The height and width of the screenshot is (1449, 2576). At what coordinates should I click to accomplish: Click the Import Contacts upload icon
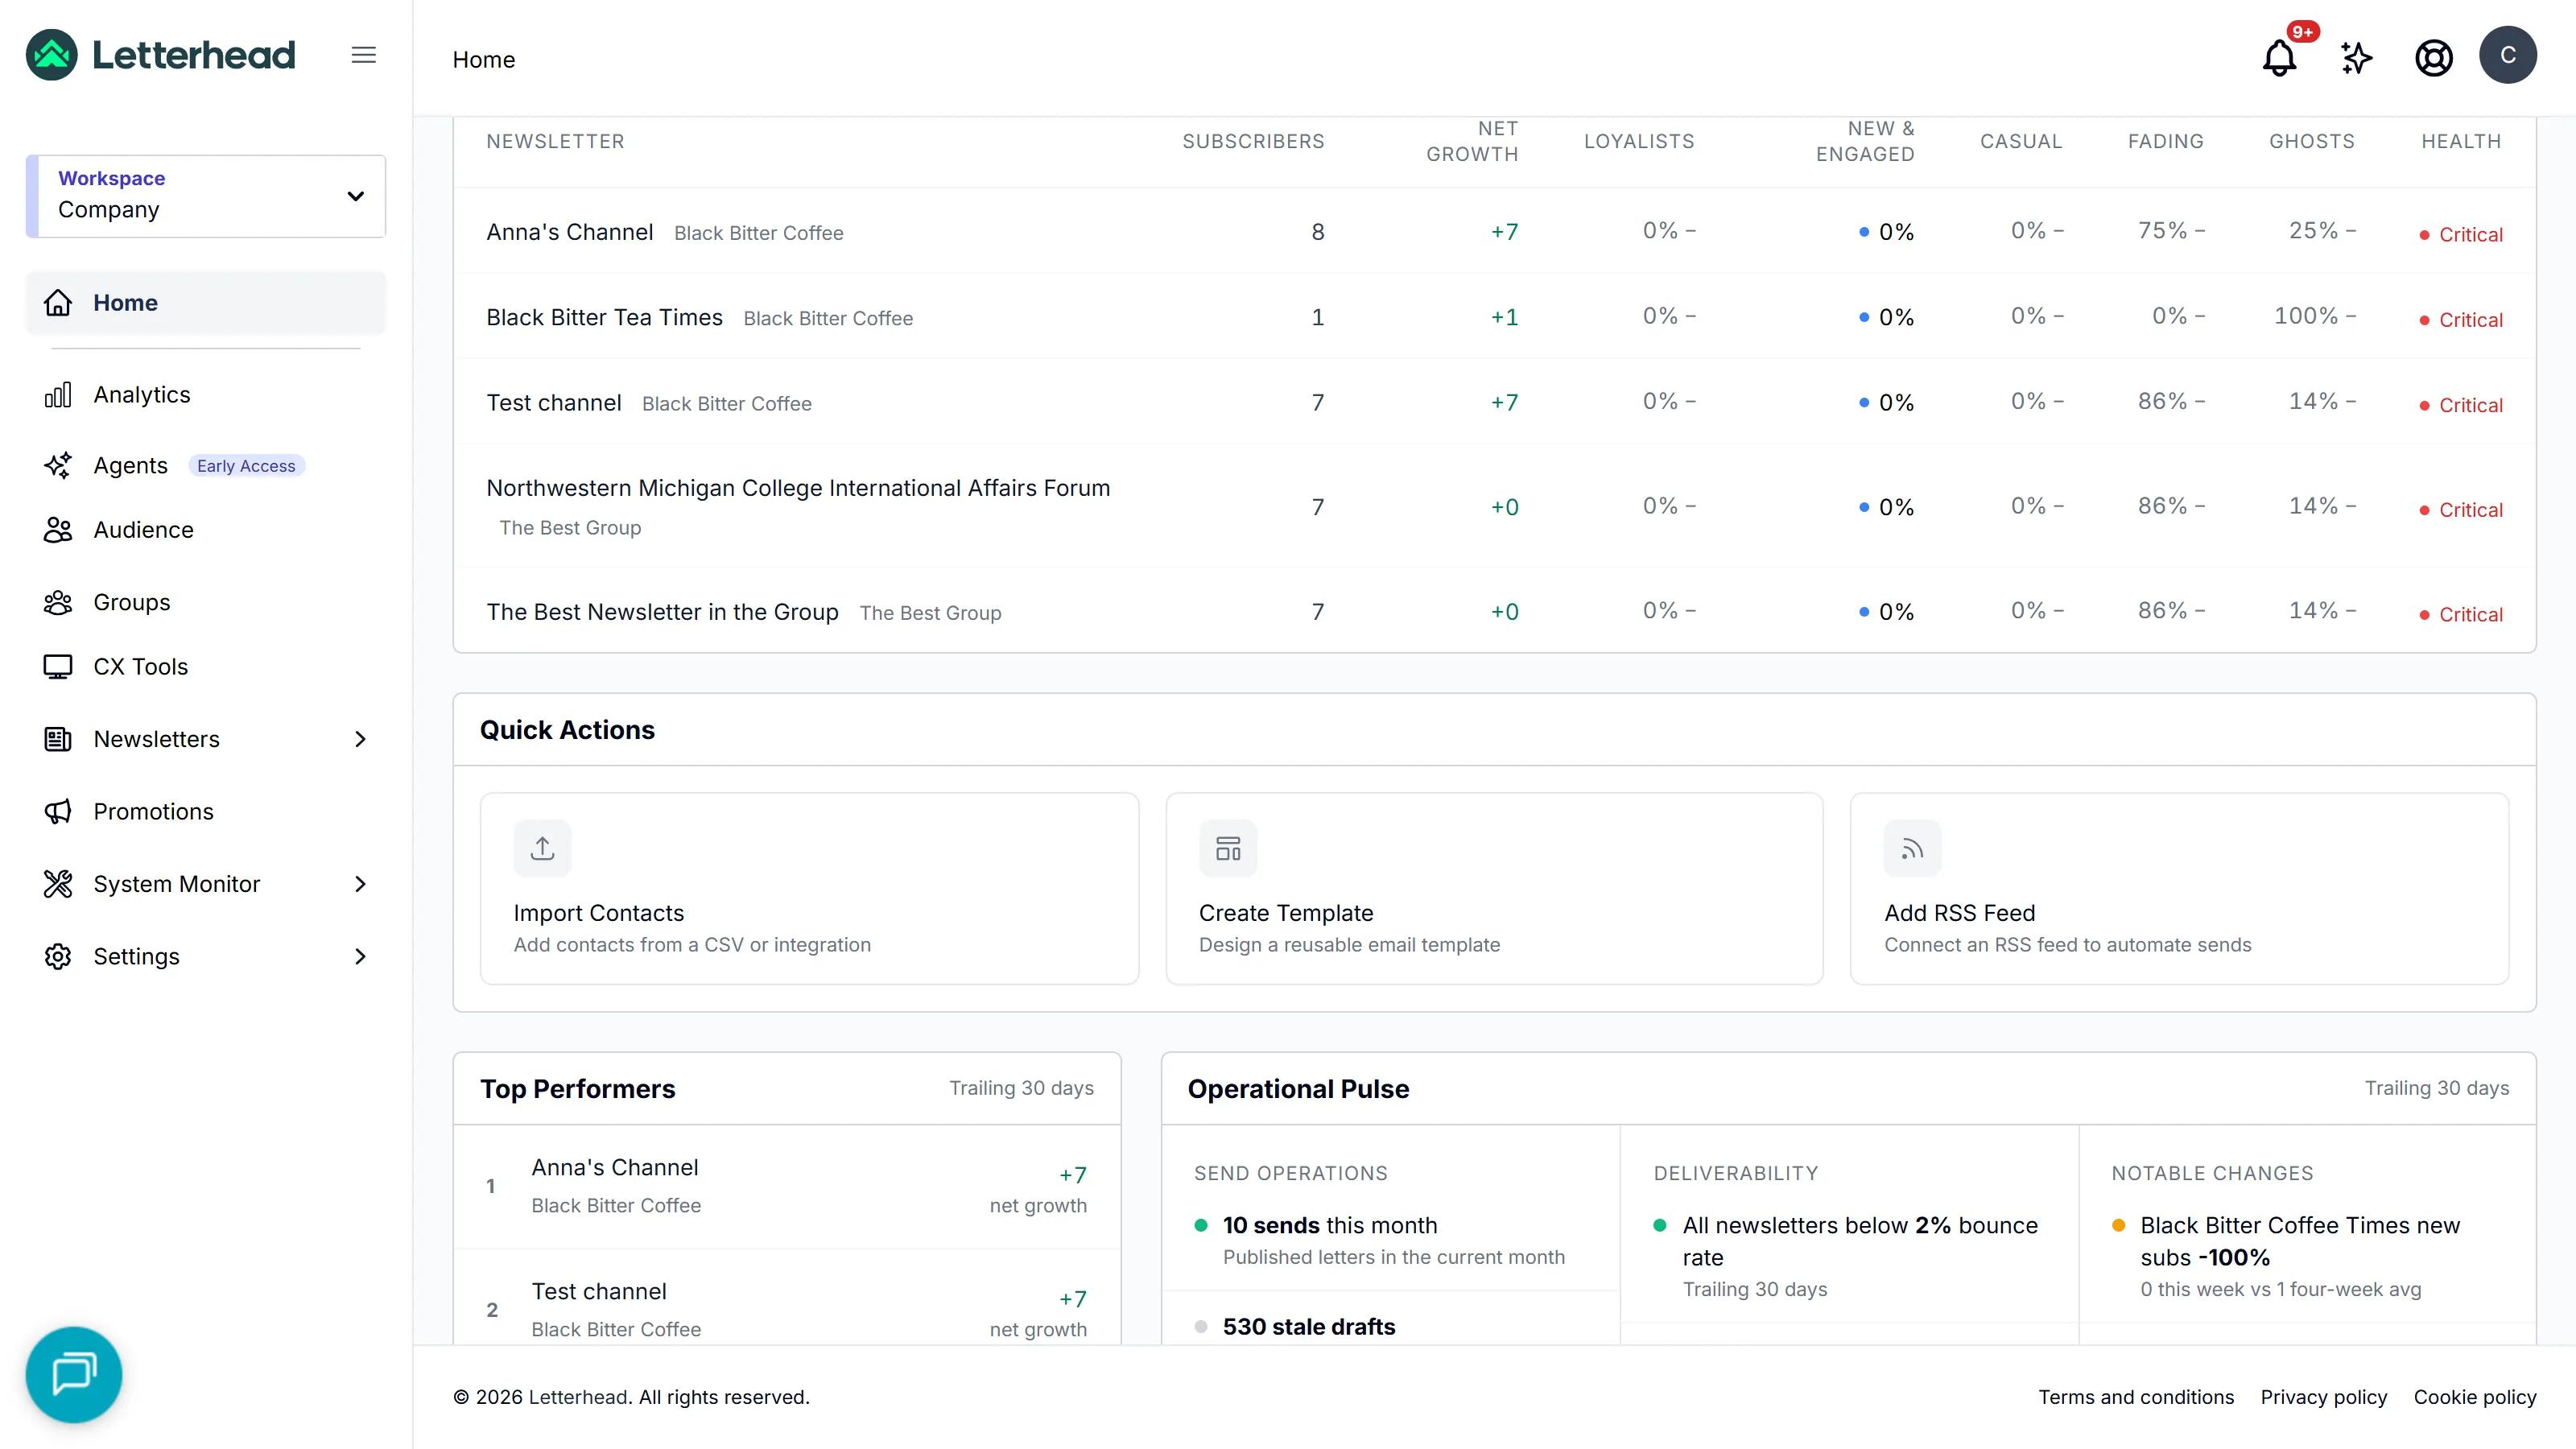tap(542, 848)
